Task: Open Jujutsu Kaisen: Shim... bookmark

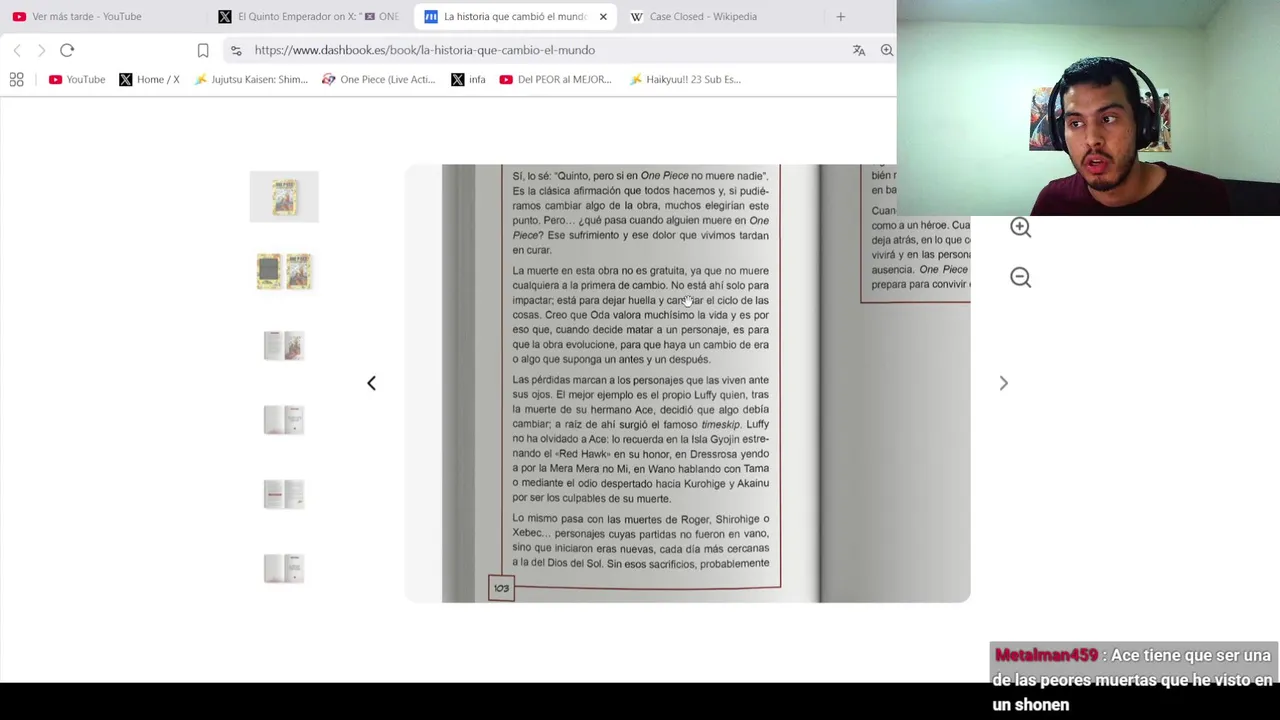Action: [x=251, y=79]
